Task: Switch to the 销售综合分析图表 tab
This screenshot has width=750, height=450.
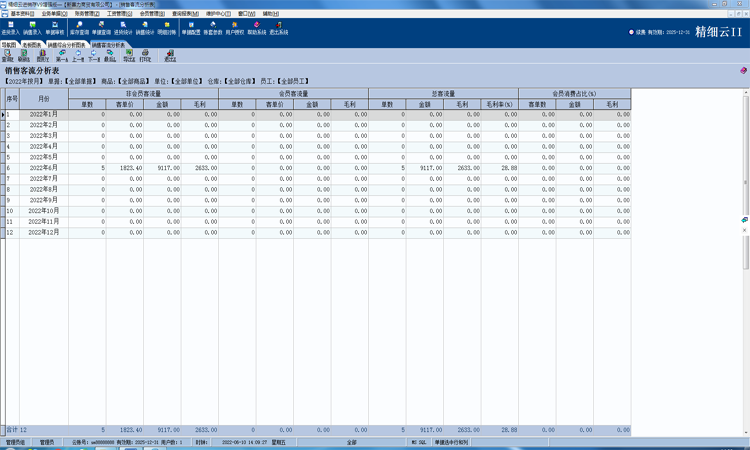Action: 66,45
